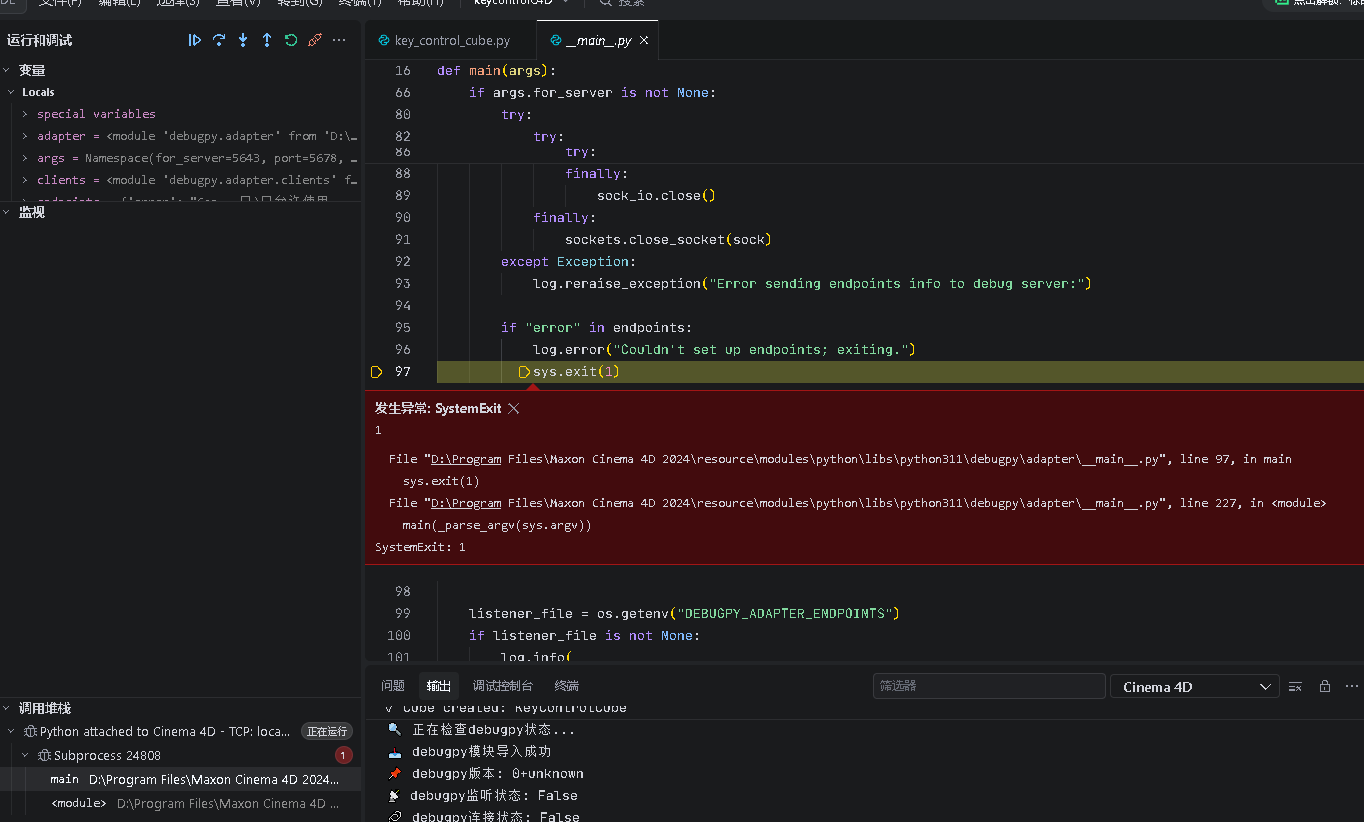Switch to the key_control_cube.py tab
Viewport: 1364px width, 822px height.
(x=444, y=41)
